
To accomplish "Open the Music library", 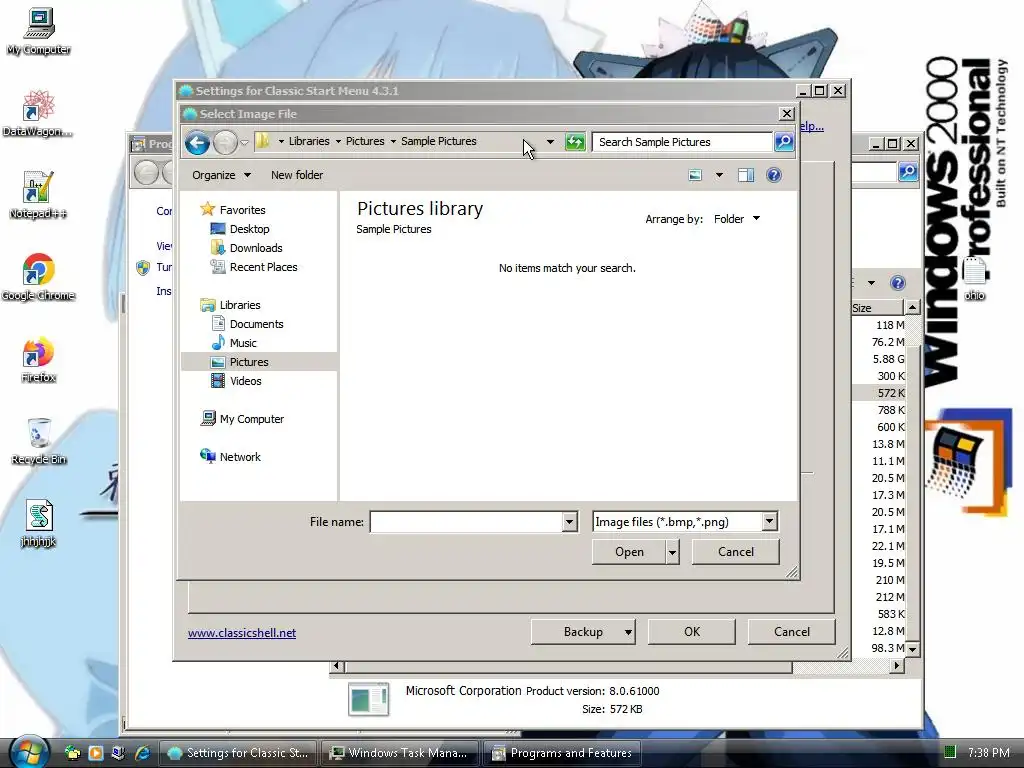I will click(242, 343).
